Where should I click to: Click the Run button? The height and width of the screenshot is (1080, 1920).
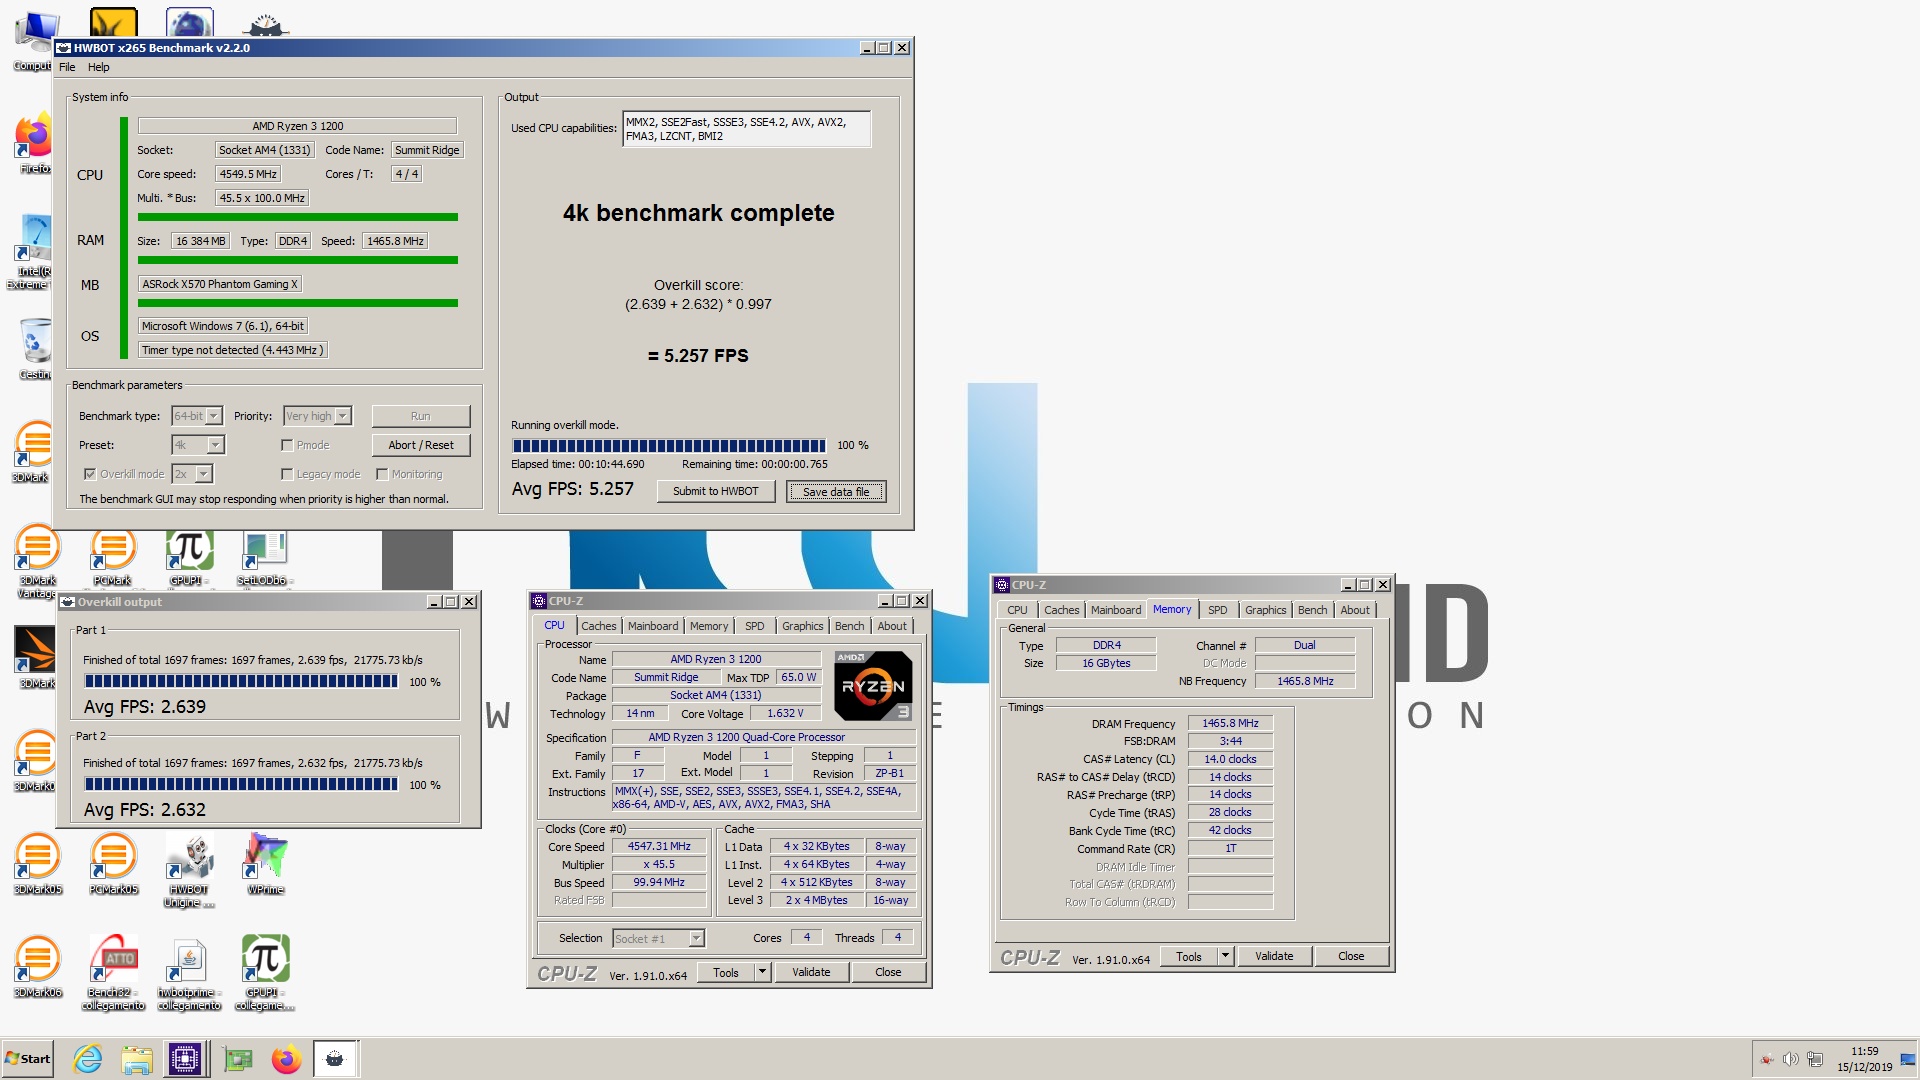[x=421, y=416]
